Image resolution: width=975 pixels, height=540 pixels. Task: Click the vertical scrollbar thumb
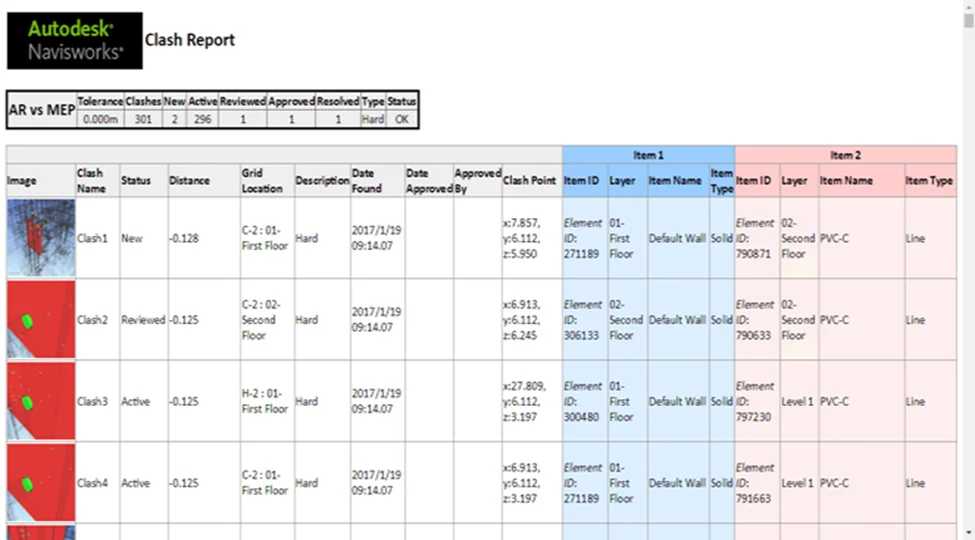point(968,21)
